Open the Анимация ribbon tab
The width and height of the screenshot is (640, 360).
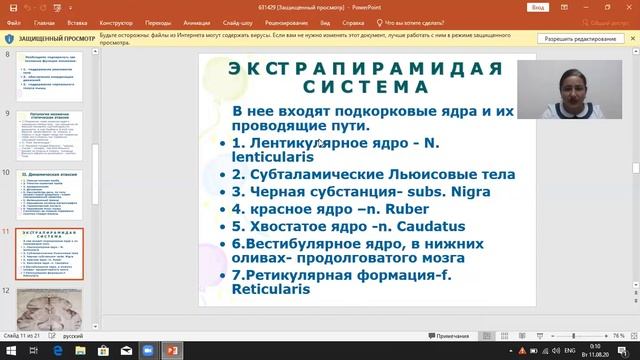tap(197, 23)
